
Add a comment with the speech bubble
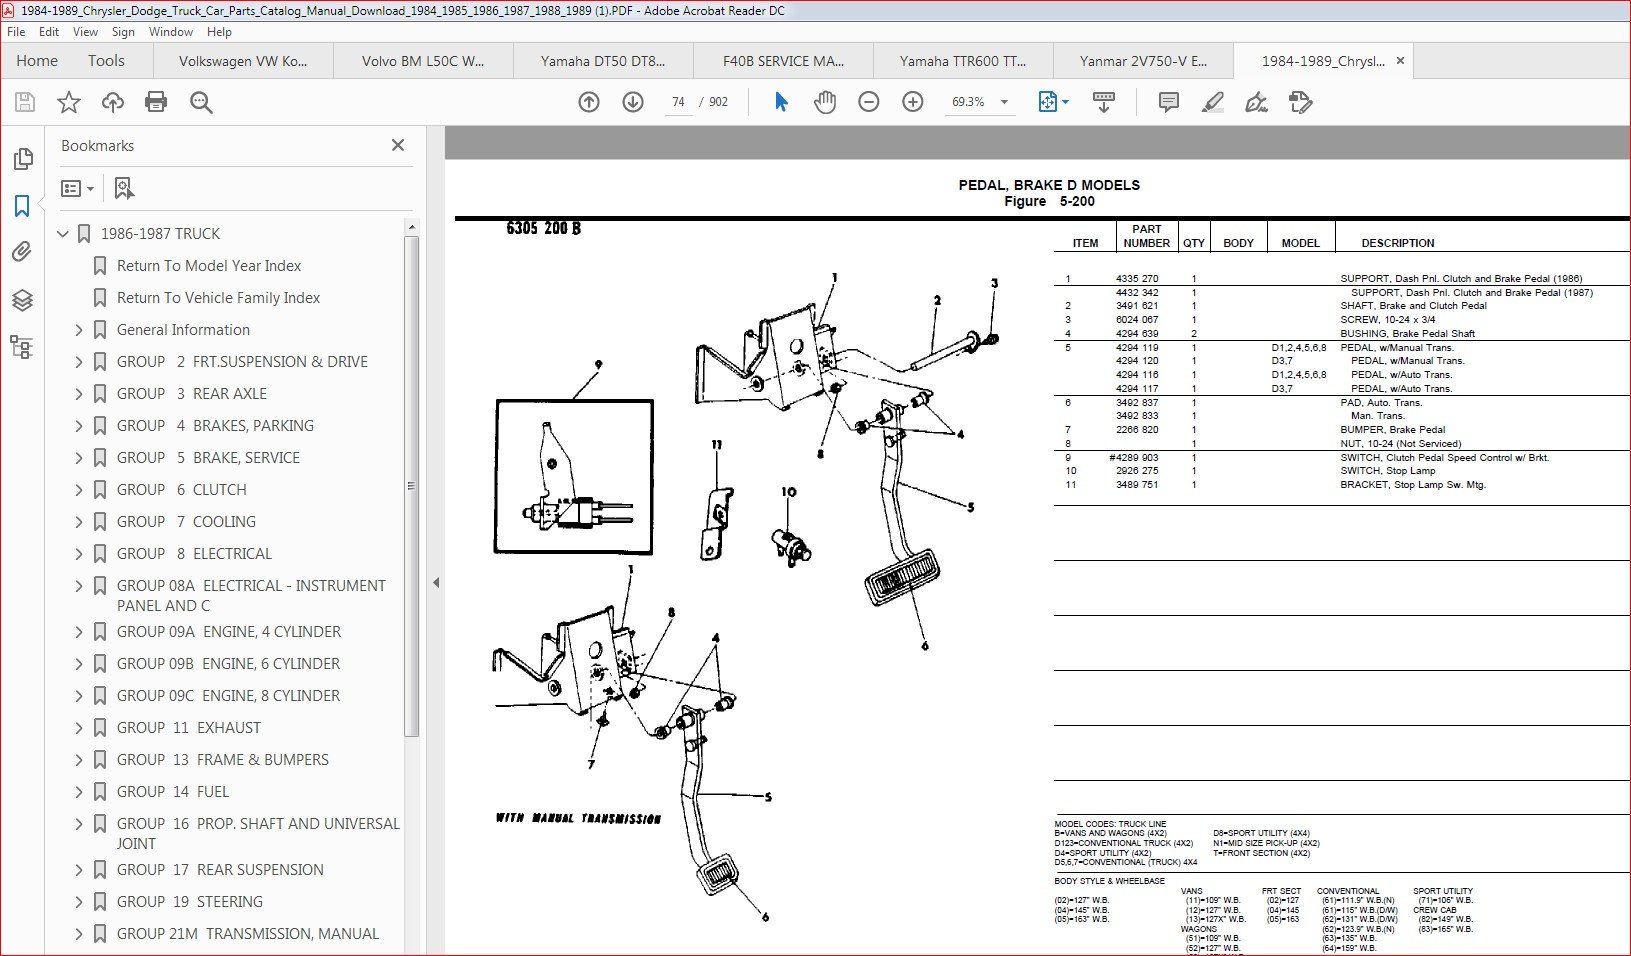pos(1168,102)
